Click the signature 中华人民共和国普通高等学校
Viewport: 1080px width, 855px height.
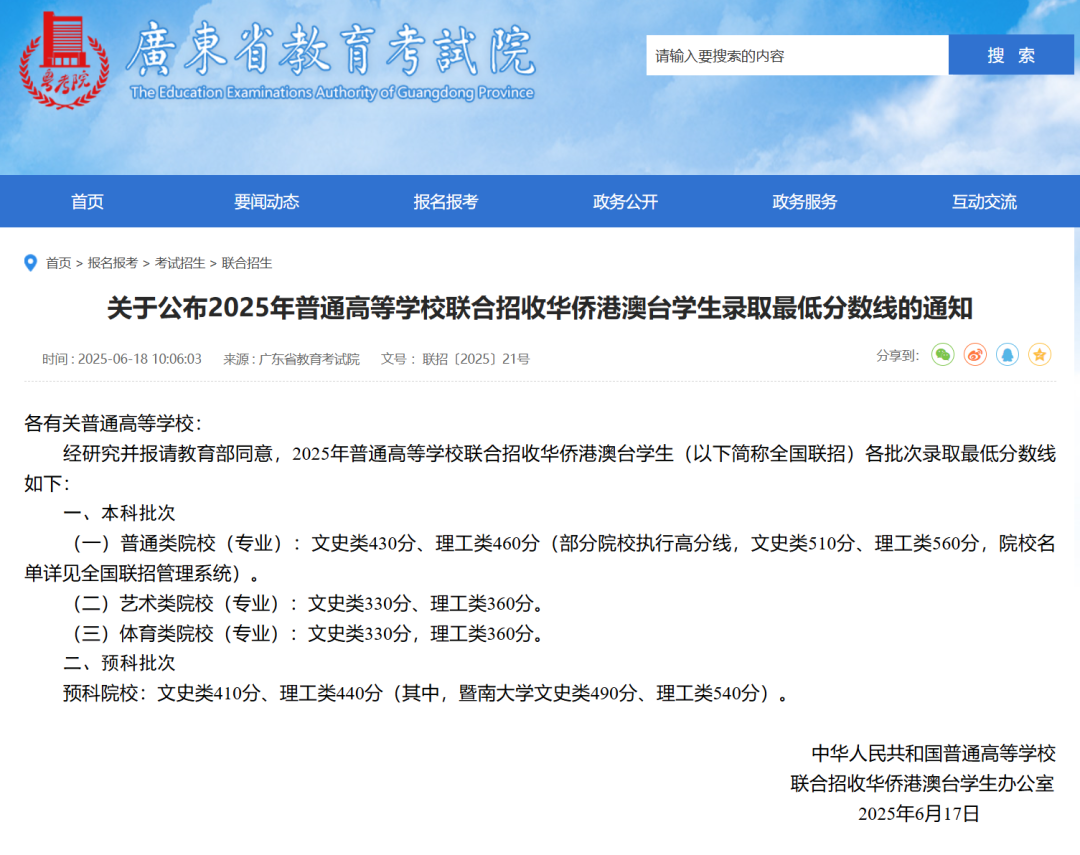[933, 754]
